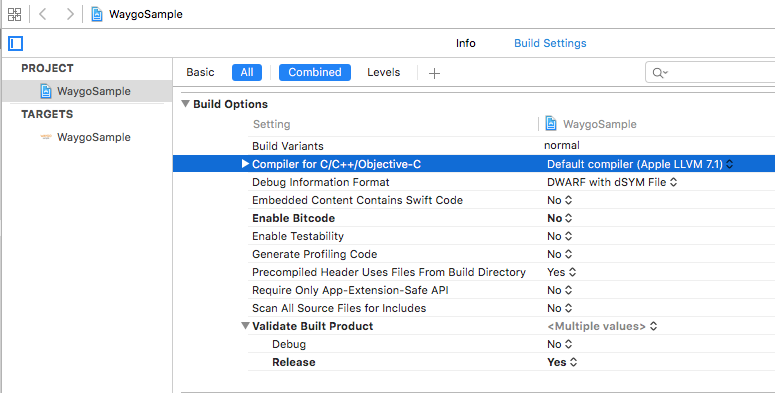The height and width of the screenshot is (393, 775).
Task: Go back with the left arrow
Action: 43,14
